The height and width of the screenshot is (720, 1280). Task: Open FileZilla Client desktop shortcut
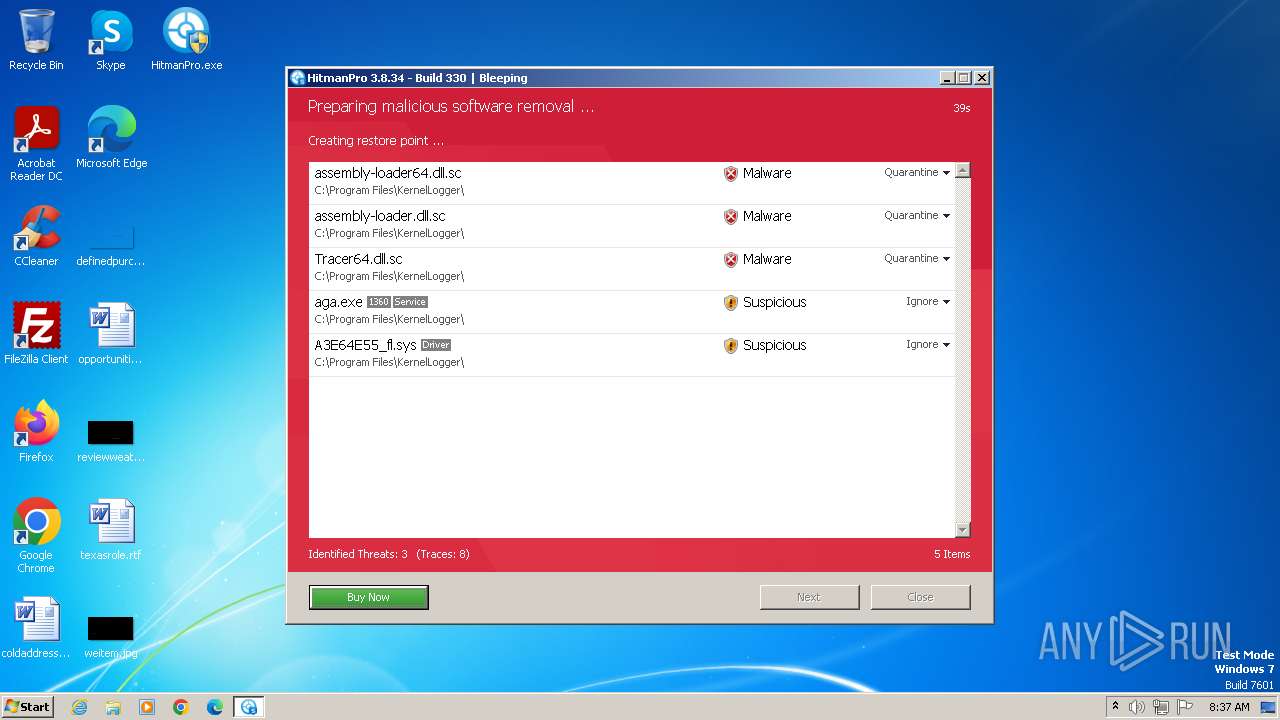[36, 333]
